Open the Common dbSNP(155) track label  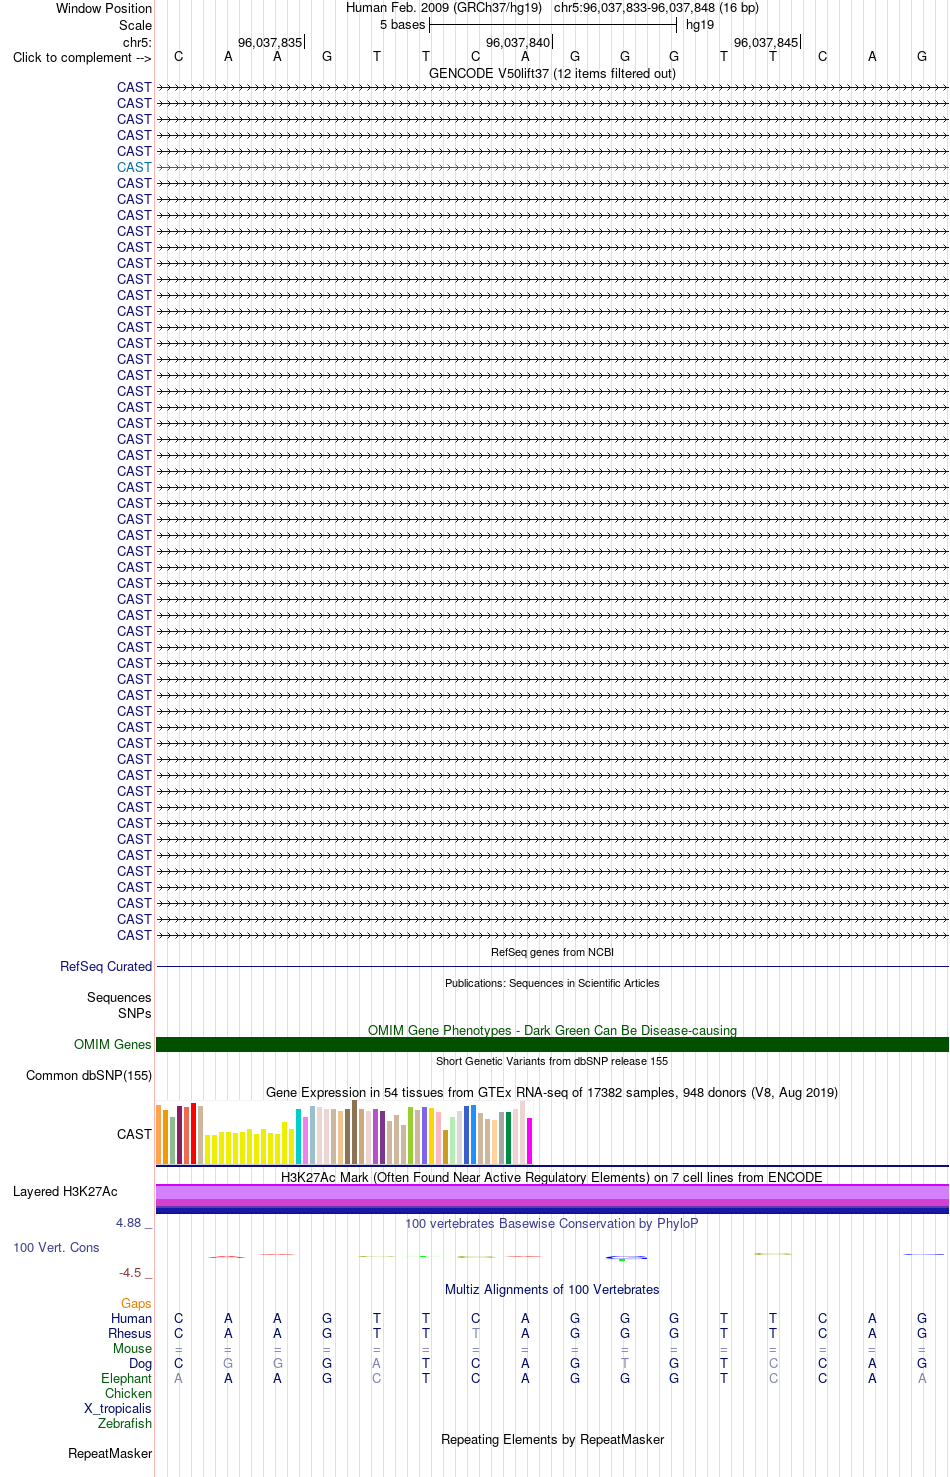89,1075
